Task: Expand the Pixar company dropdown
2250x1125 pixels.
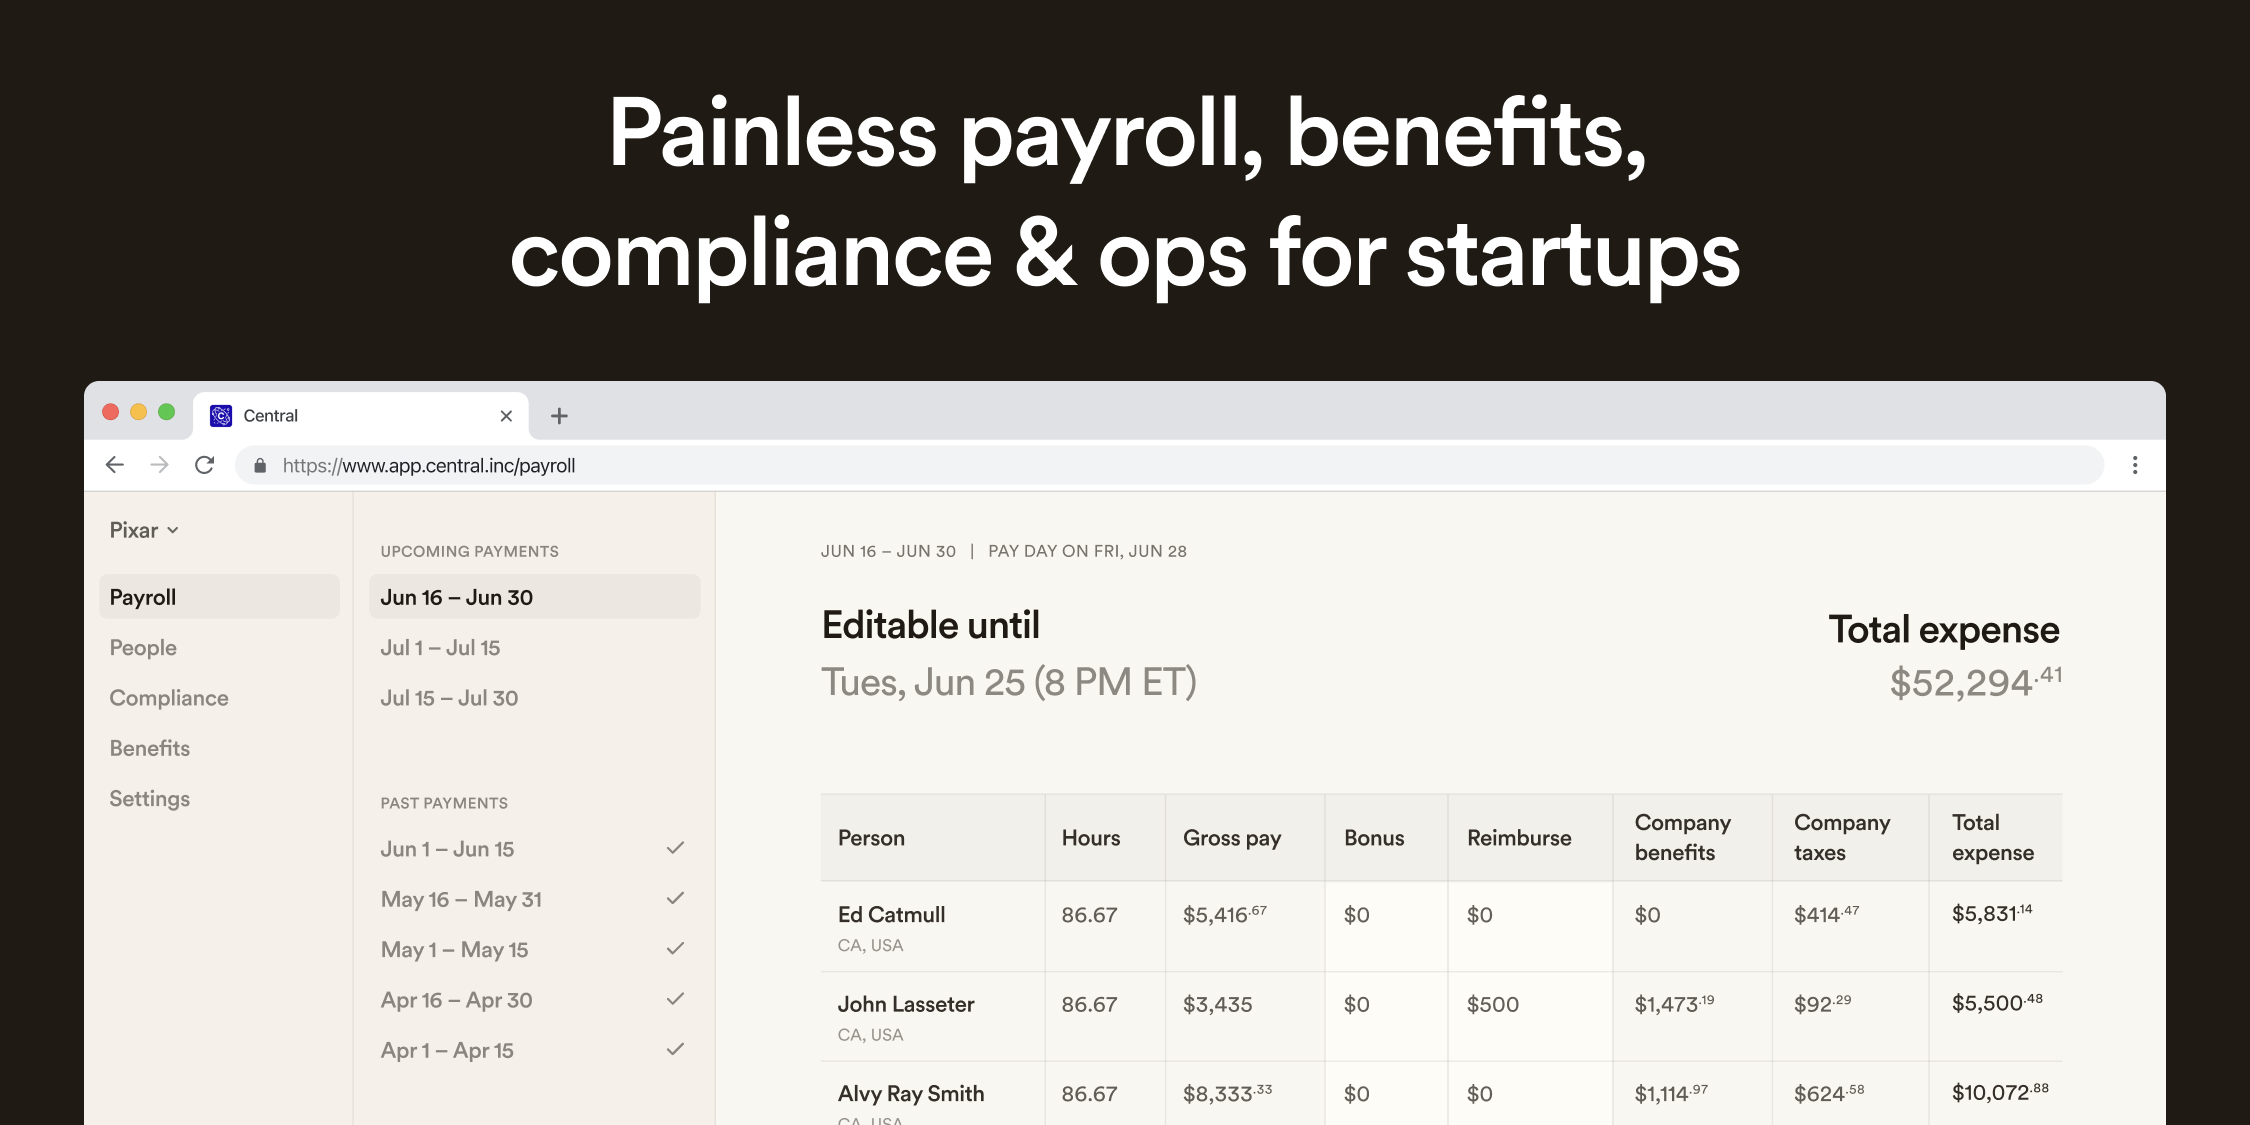Action: pos(144,530)
